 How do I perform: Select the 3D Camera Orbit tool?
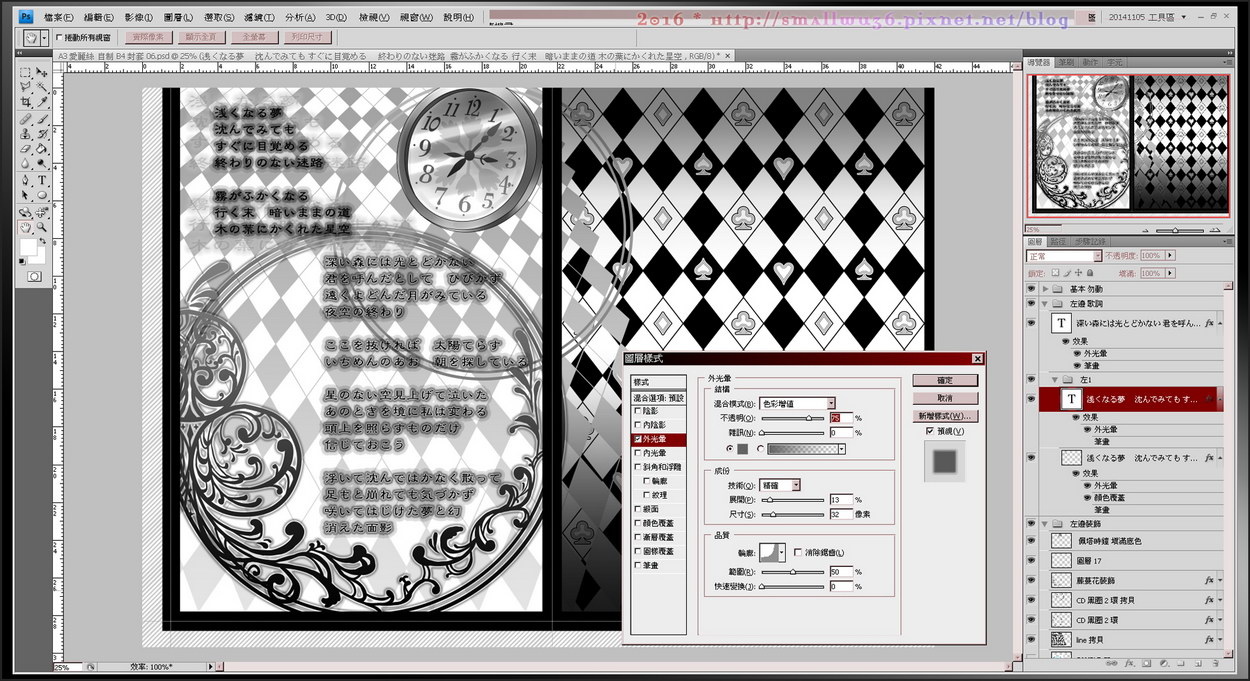(x=42, y=212)
